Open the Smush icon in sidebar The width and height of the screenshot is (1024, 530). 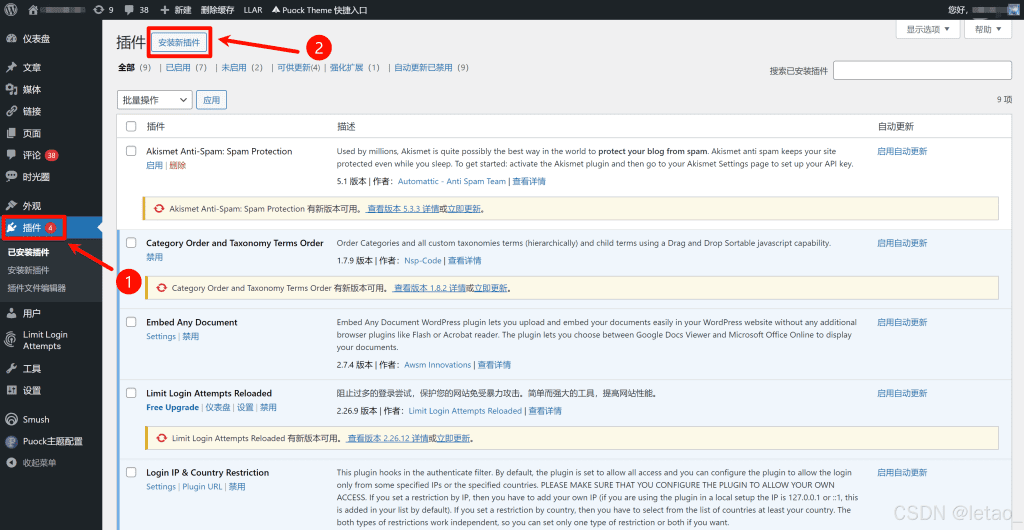click(11, 420)
